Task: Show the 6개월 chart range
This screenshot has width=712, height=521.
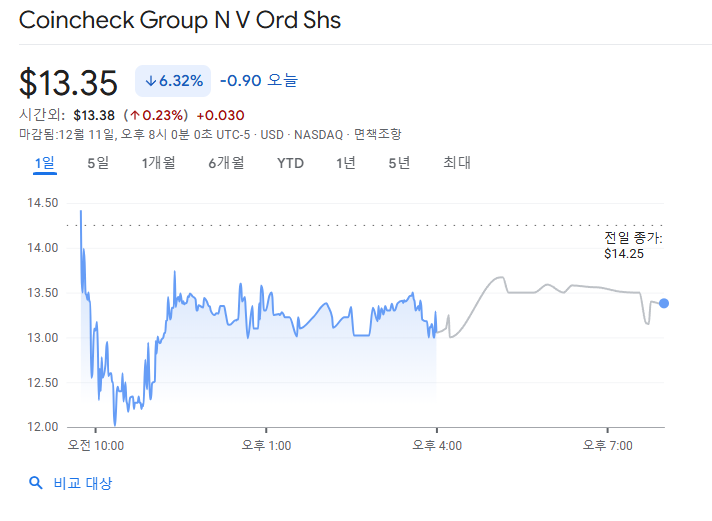Action: (226, 163)
